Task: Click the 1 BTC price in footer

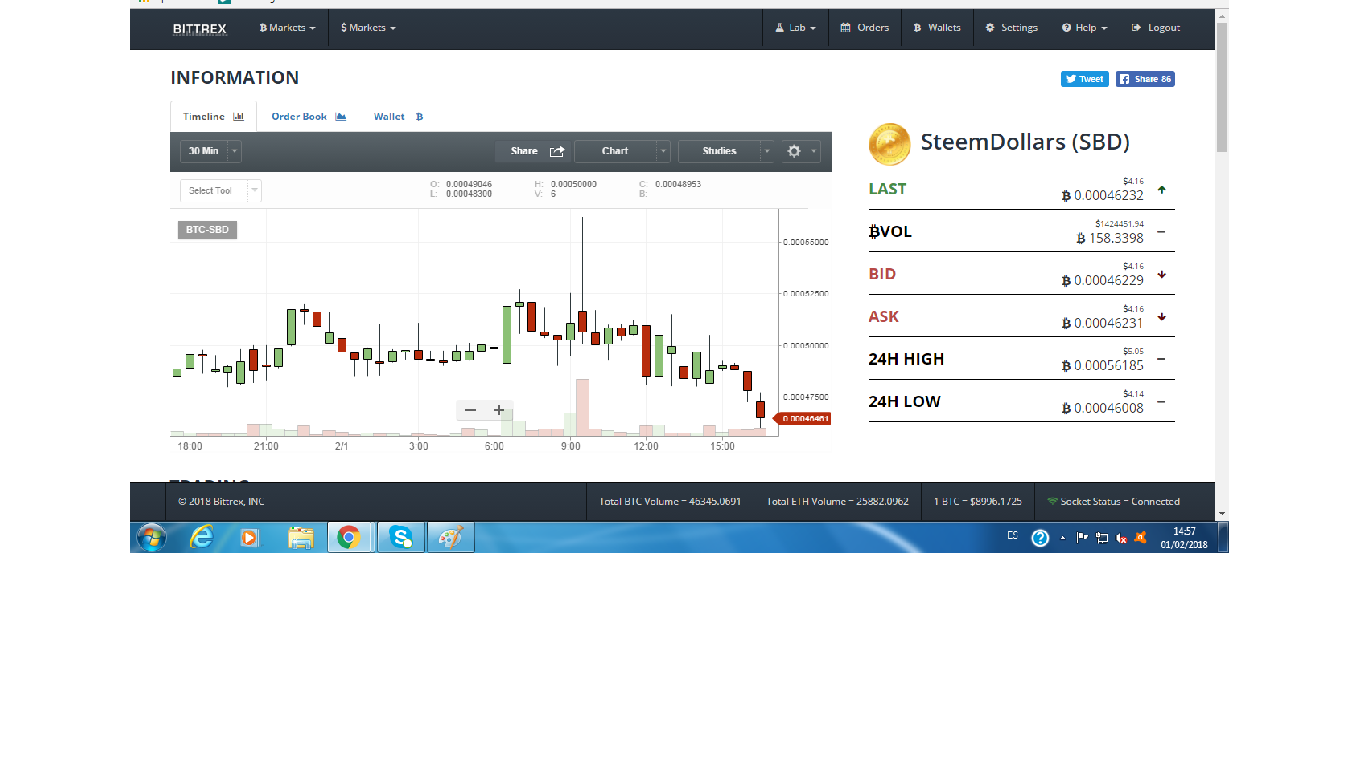Action: tap(978, 502)
